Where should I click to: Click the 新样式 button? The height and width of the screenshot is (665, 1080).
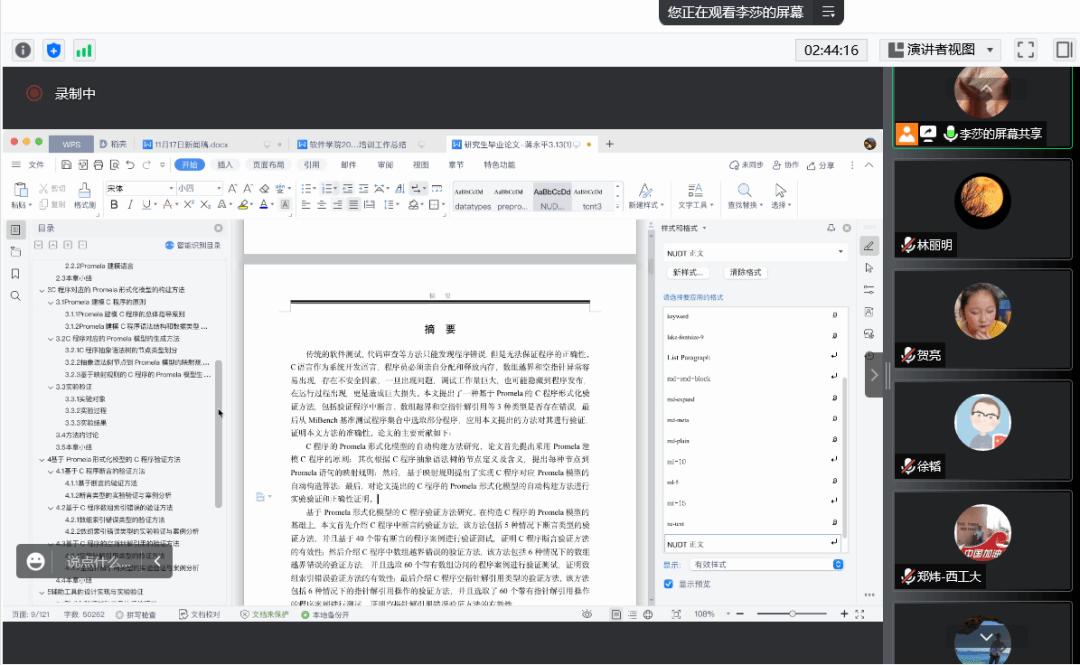[689, 272]
